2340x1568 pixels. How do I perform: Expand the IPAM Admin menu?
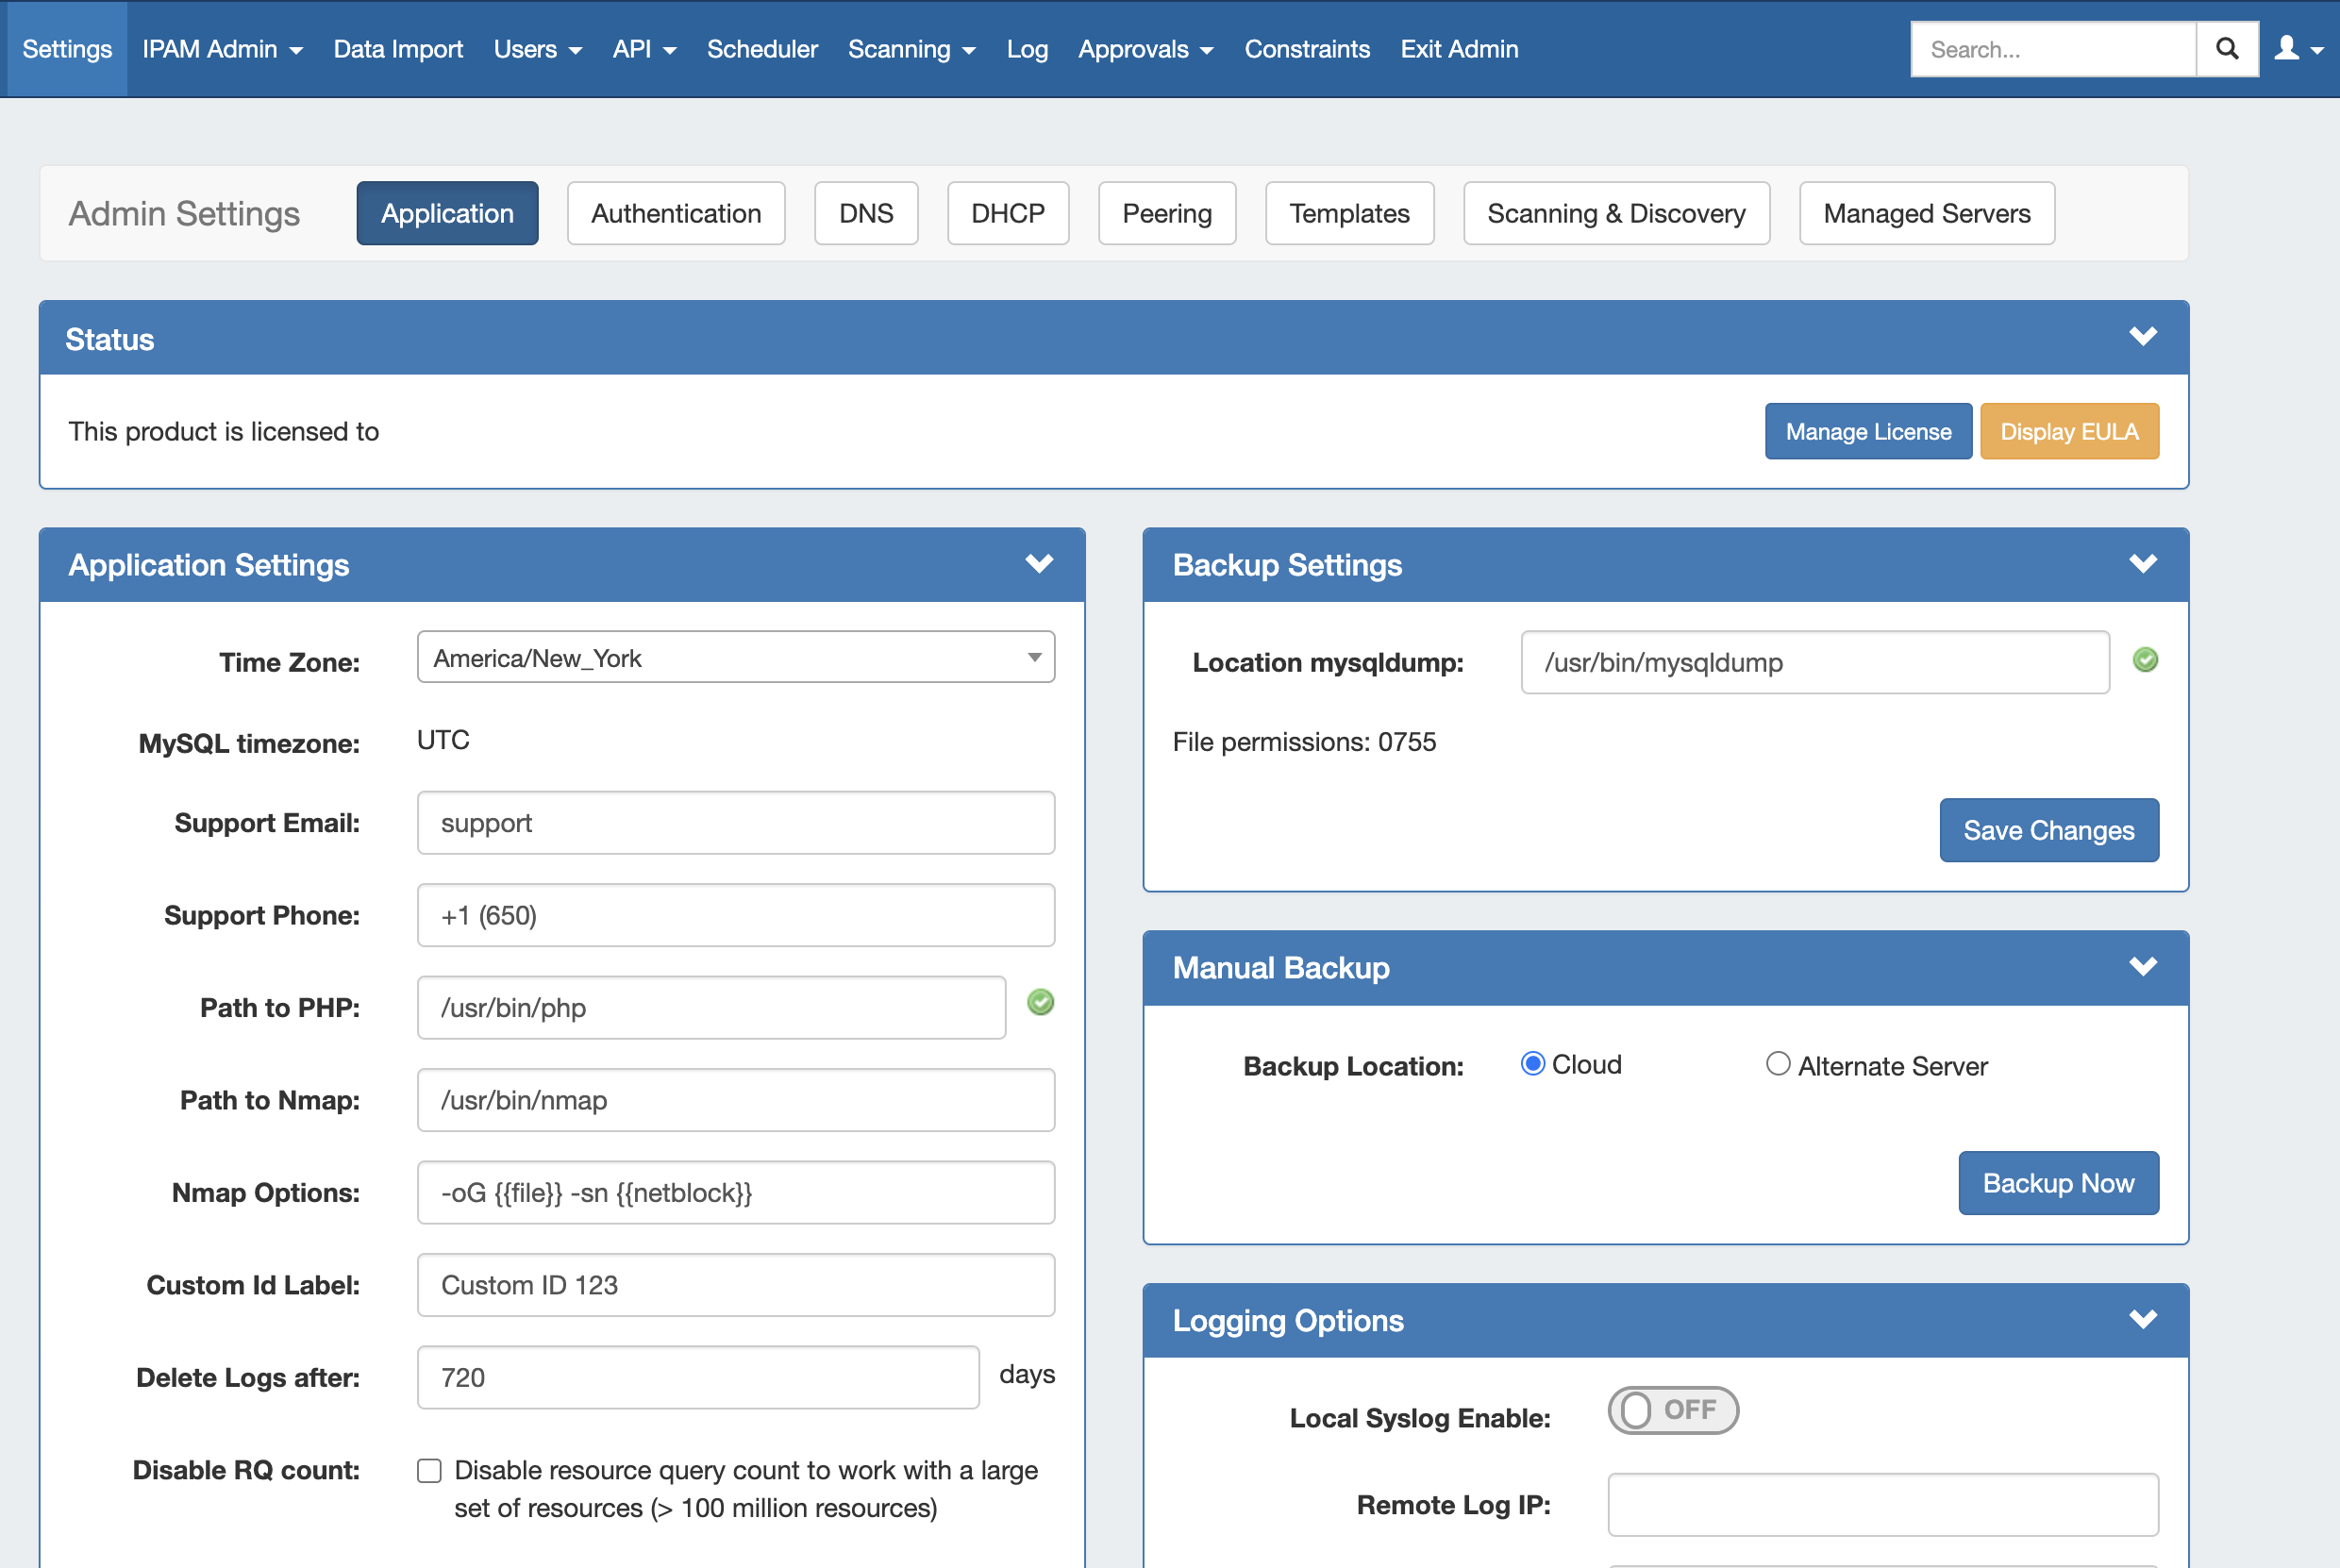click(x=222, y=49)
